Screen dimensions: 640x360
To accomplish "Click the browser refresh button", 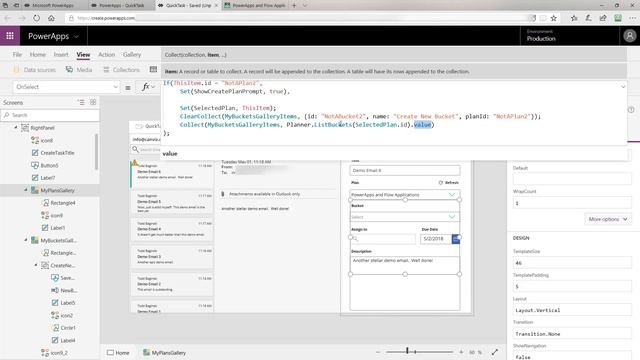I will pyautogui.click(x=37, y=18).
